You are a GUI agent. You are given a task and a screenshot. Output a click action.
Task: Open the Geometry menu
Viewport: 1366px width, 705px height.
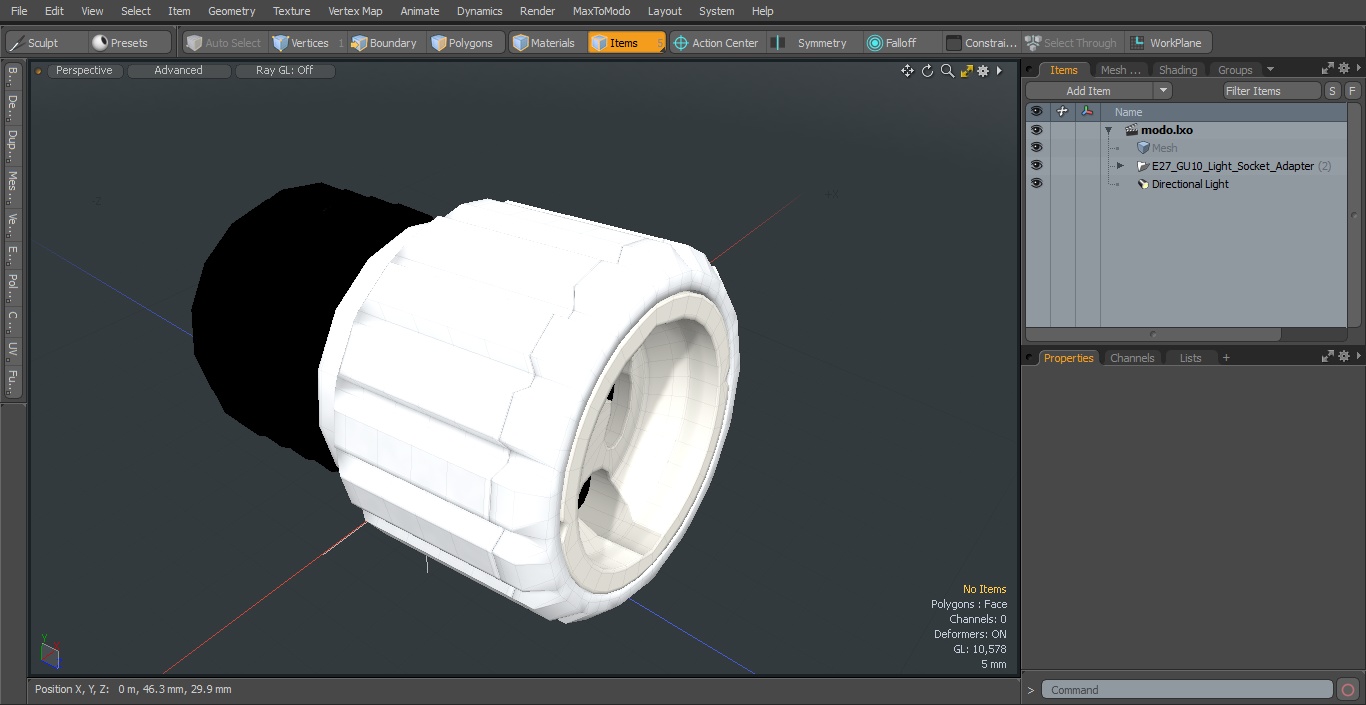(x=231, y=11)
